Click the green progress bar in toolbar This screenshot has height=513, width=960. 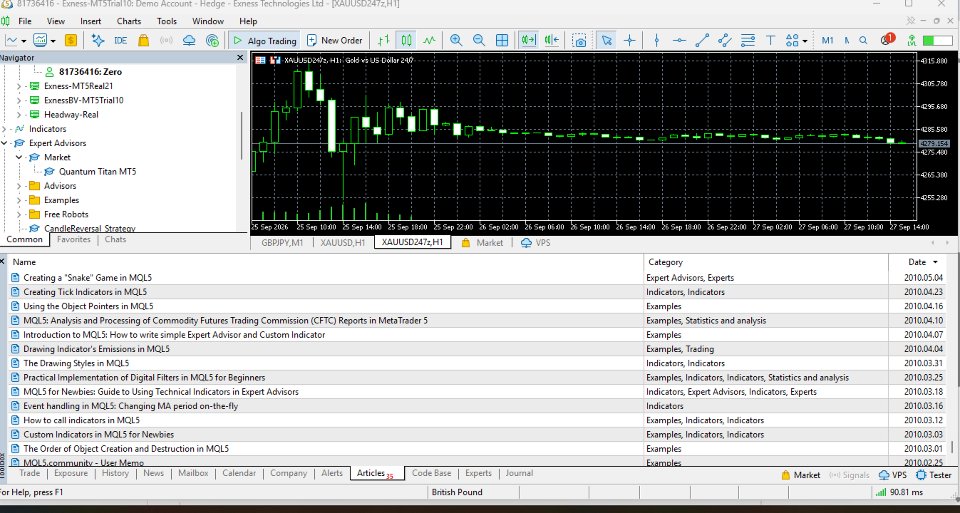click(937, 40)
